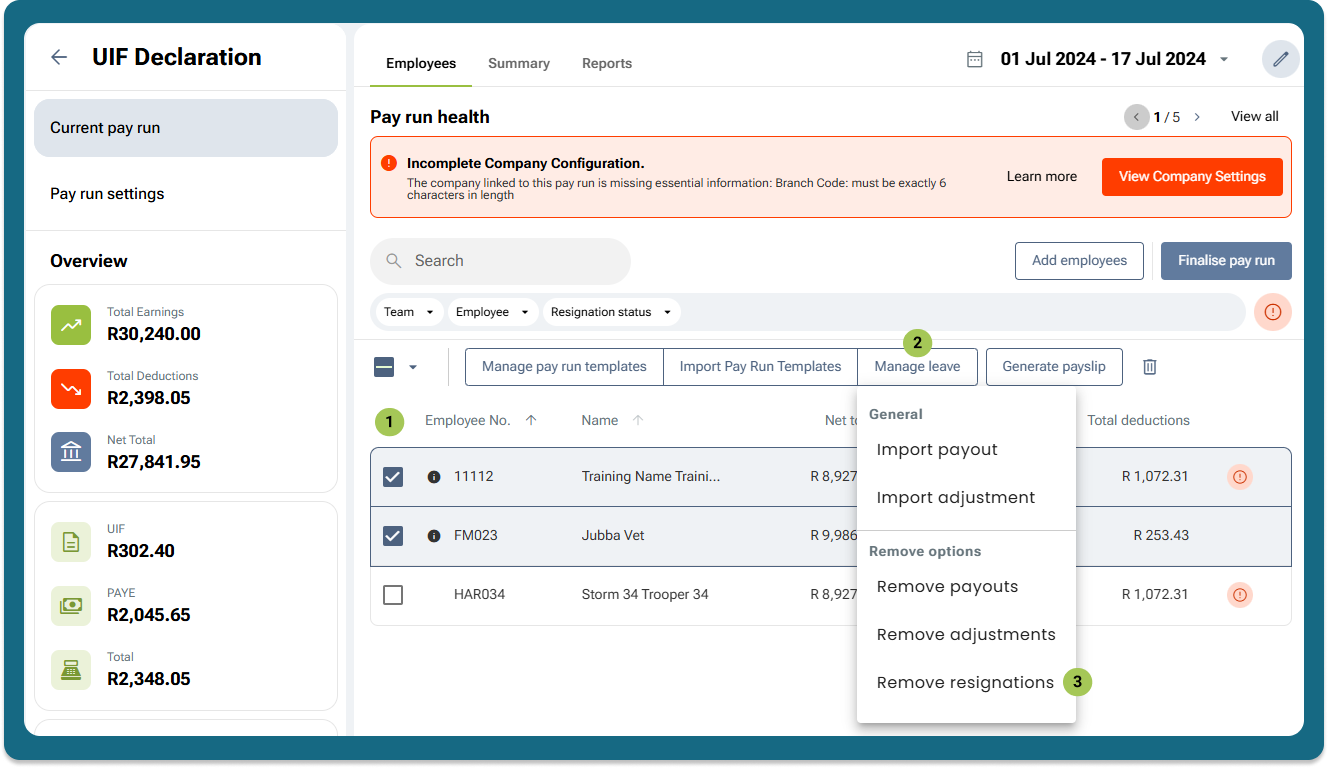Click info icon next to employee 11112

(x=433, y=477)
